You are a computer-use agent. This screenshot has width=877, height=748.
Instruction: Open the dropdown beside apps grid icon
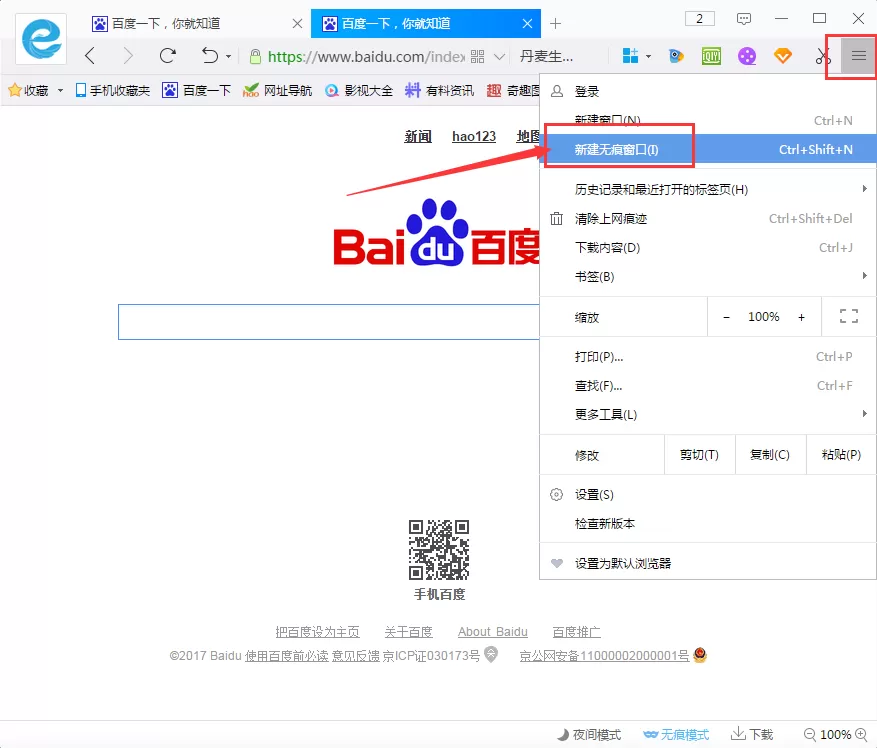pos(648,57)
